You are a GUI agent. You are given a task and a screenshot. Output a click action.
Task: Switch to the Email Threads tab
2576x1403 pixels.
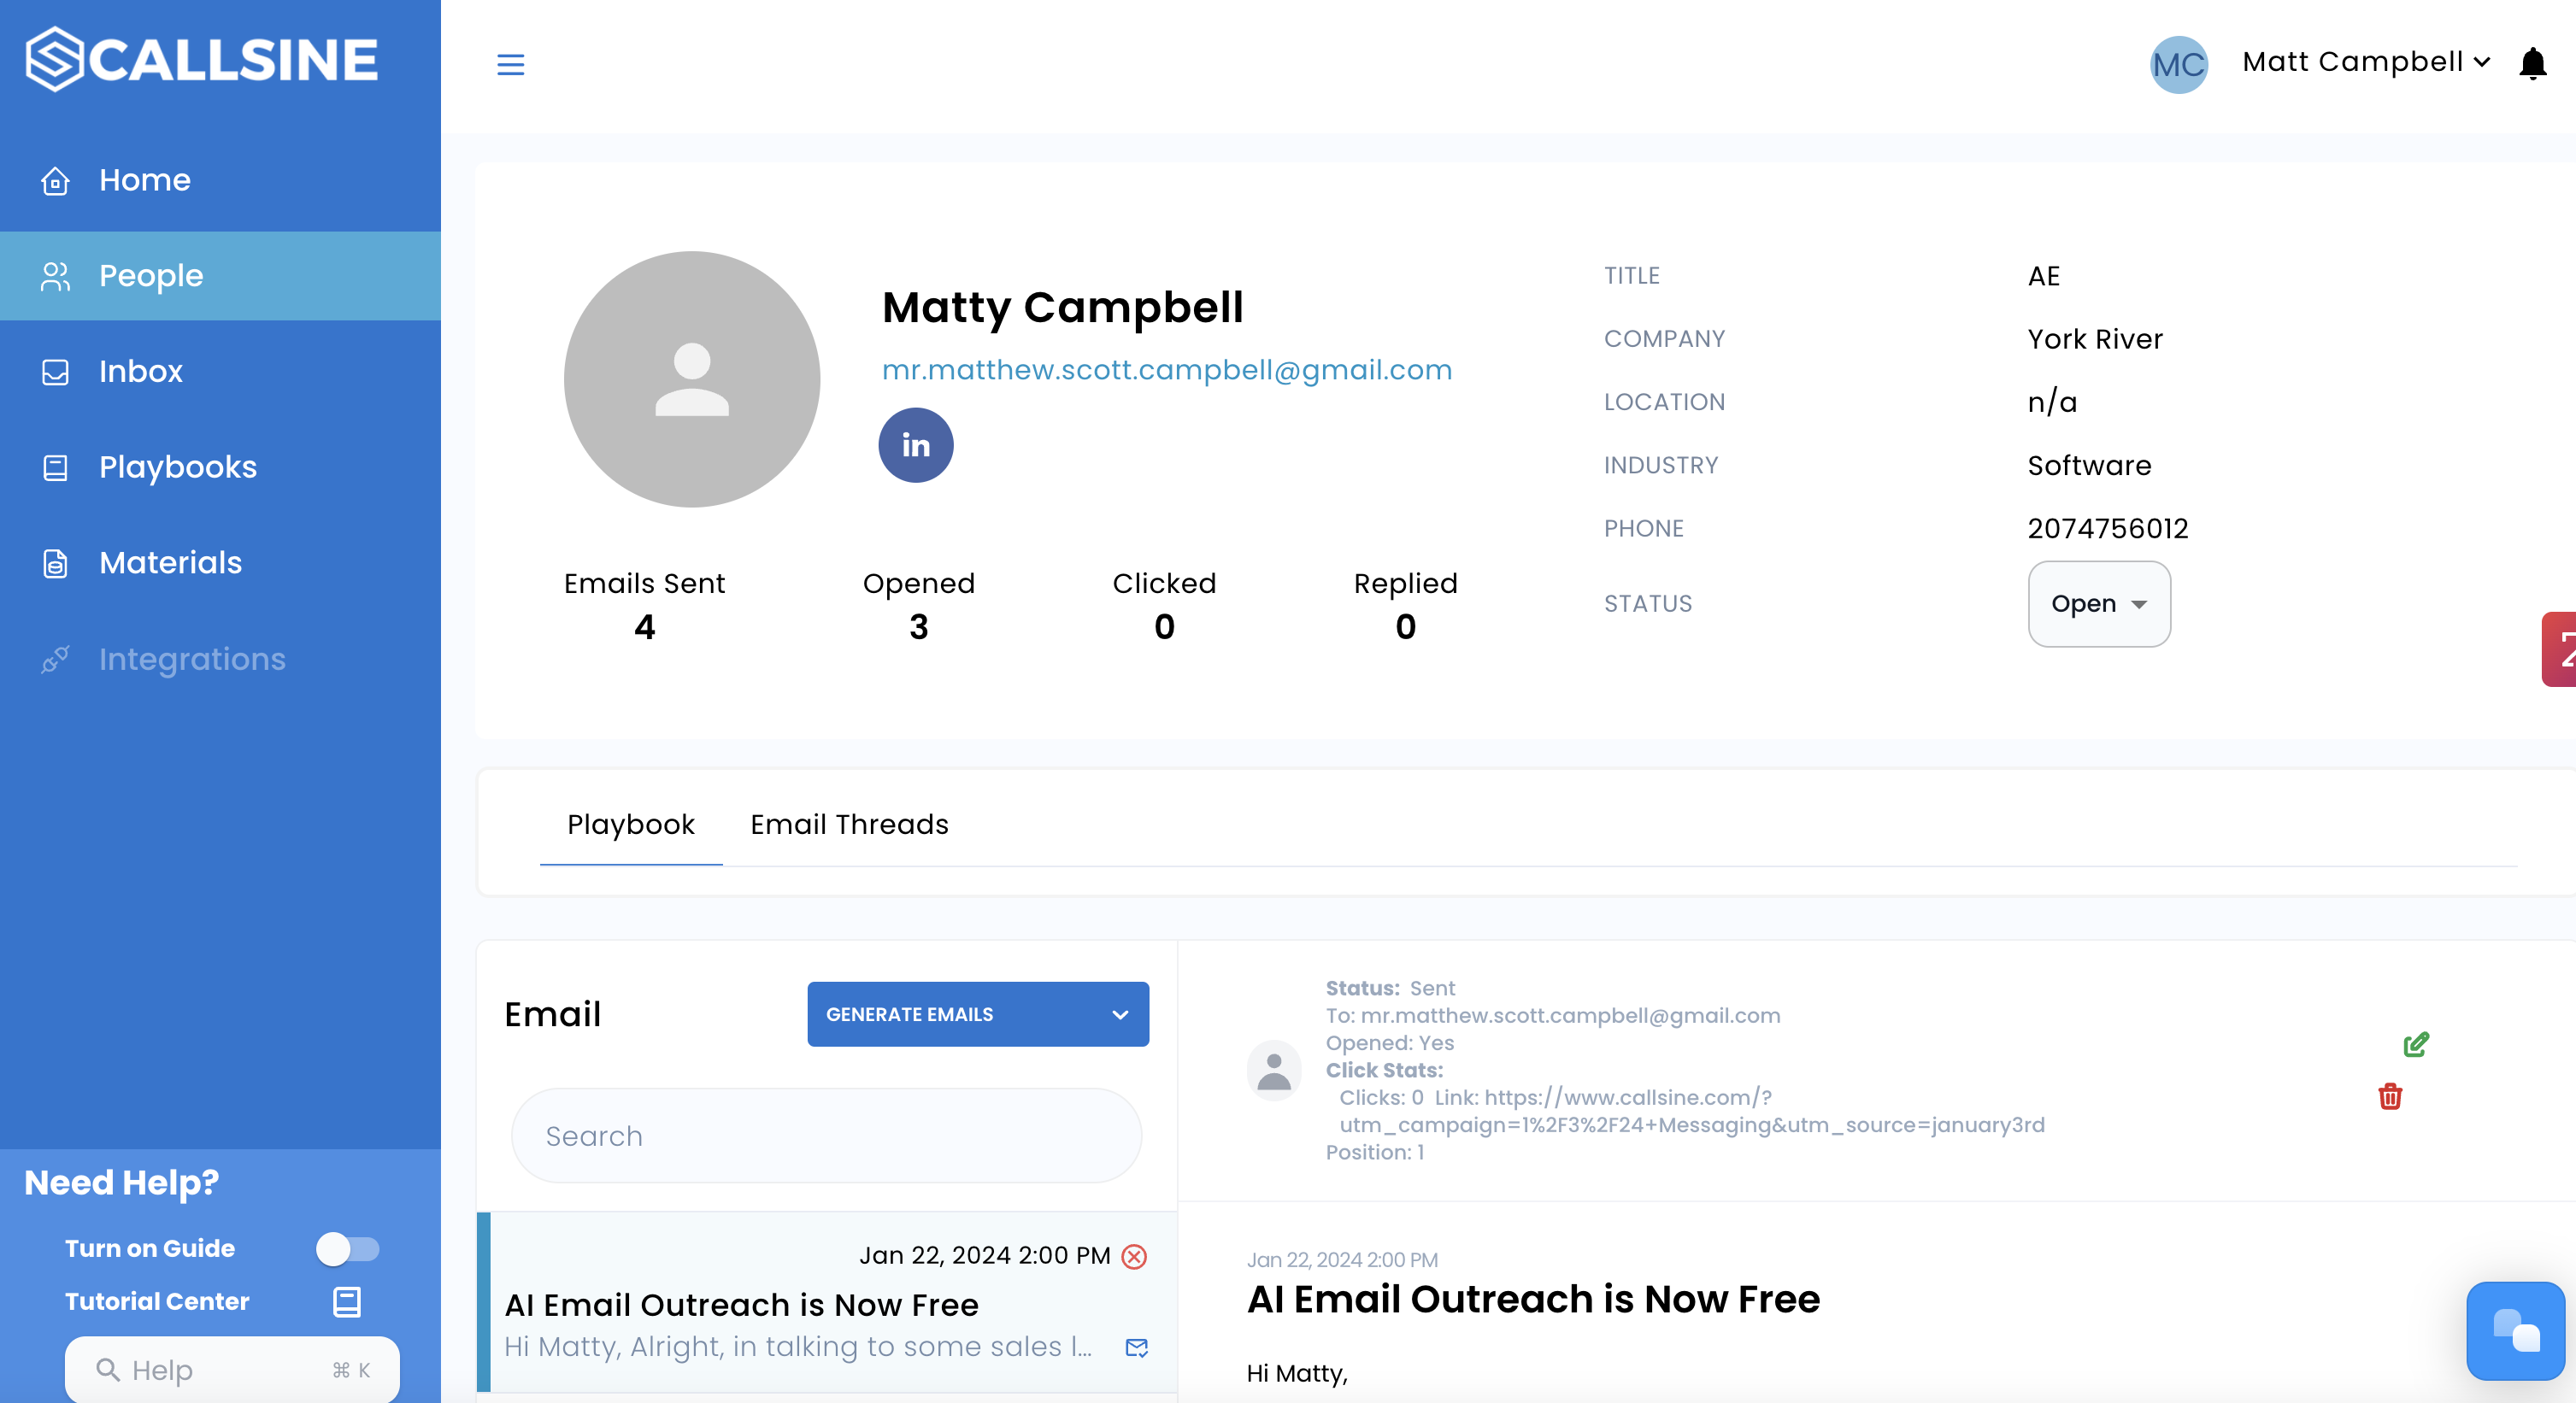click(849, 824)
